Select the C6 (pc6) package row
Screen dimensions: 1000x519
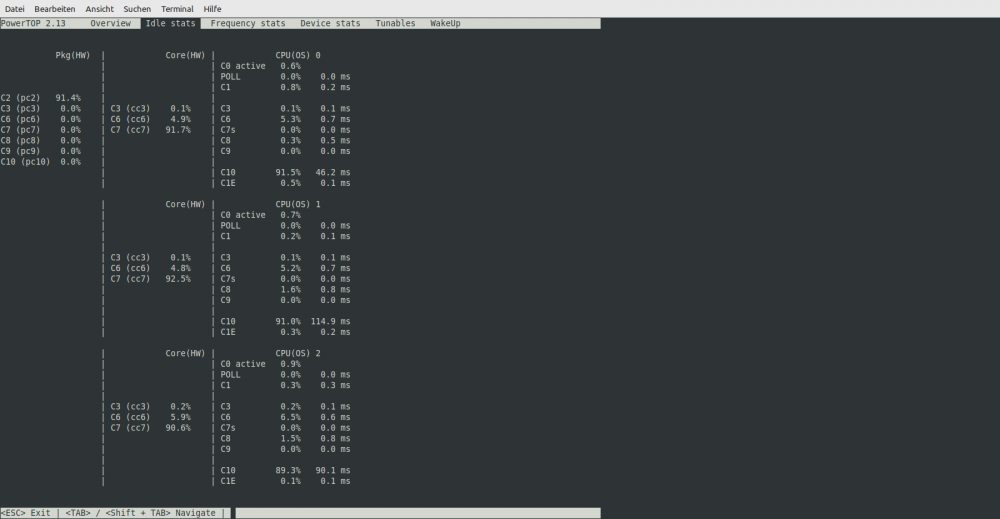(x=41, y=119)
